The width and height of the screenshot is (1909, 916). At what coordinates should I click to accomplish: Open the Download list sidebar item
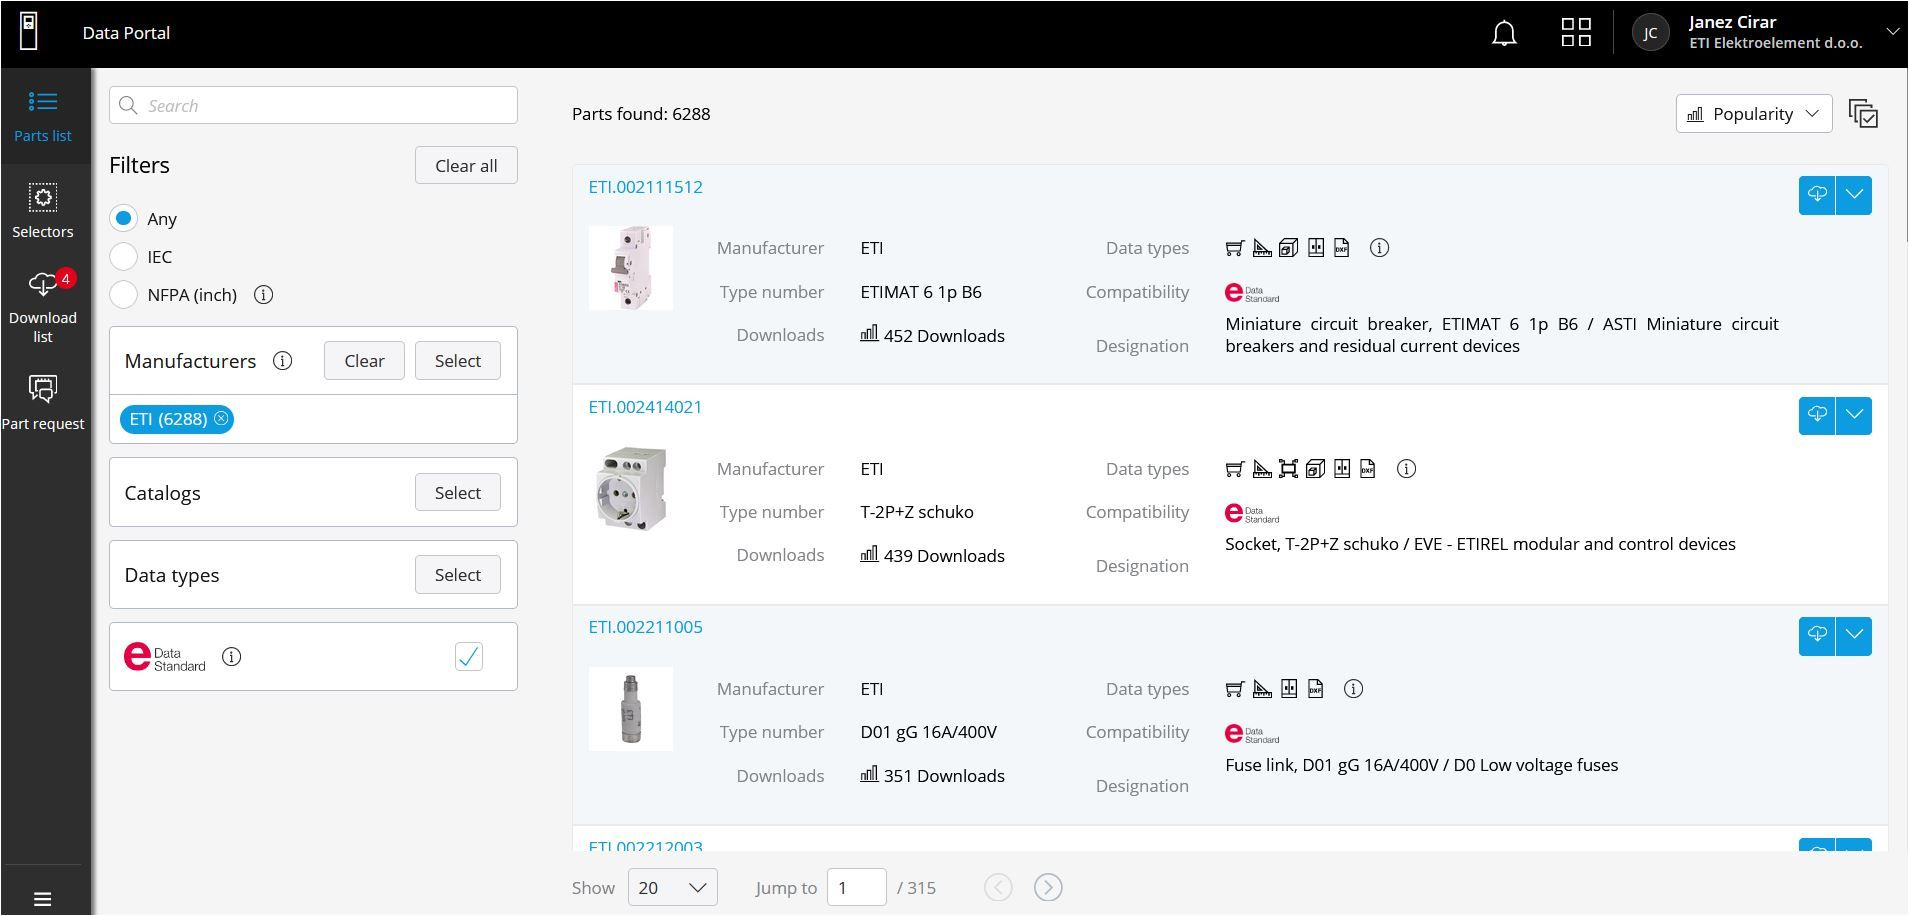pyautogui.click(x=43, y=307)
